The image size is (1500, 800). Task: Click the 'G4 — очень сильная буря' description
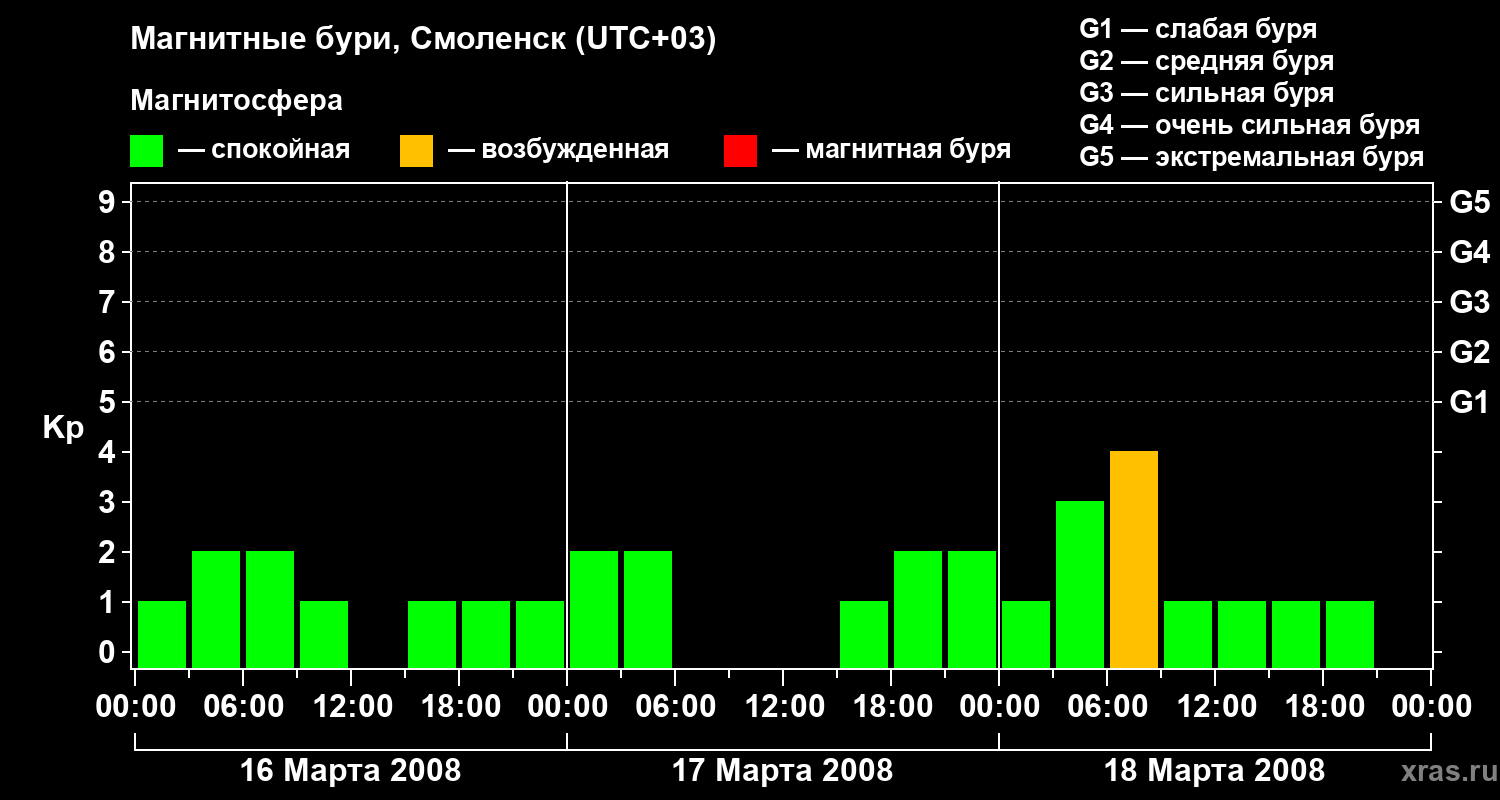1250,125
